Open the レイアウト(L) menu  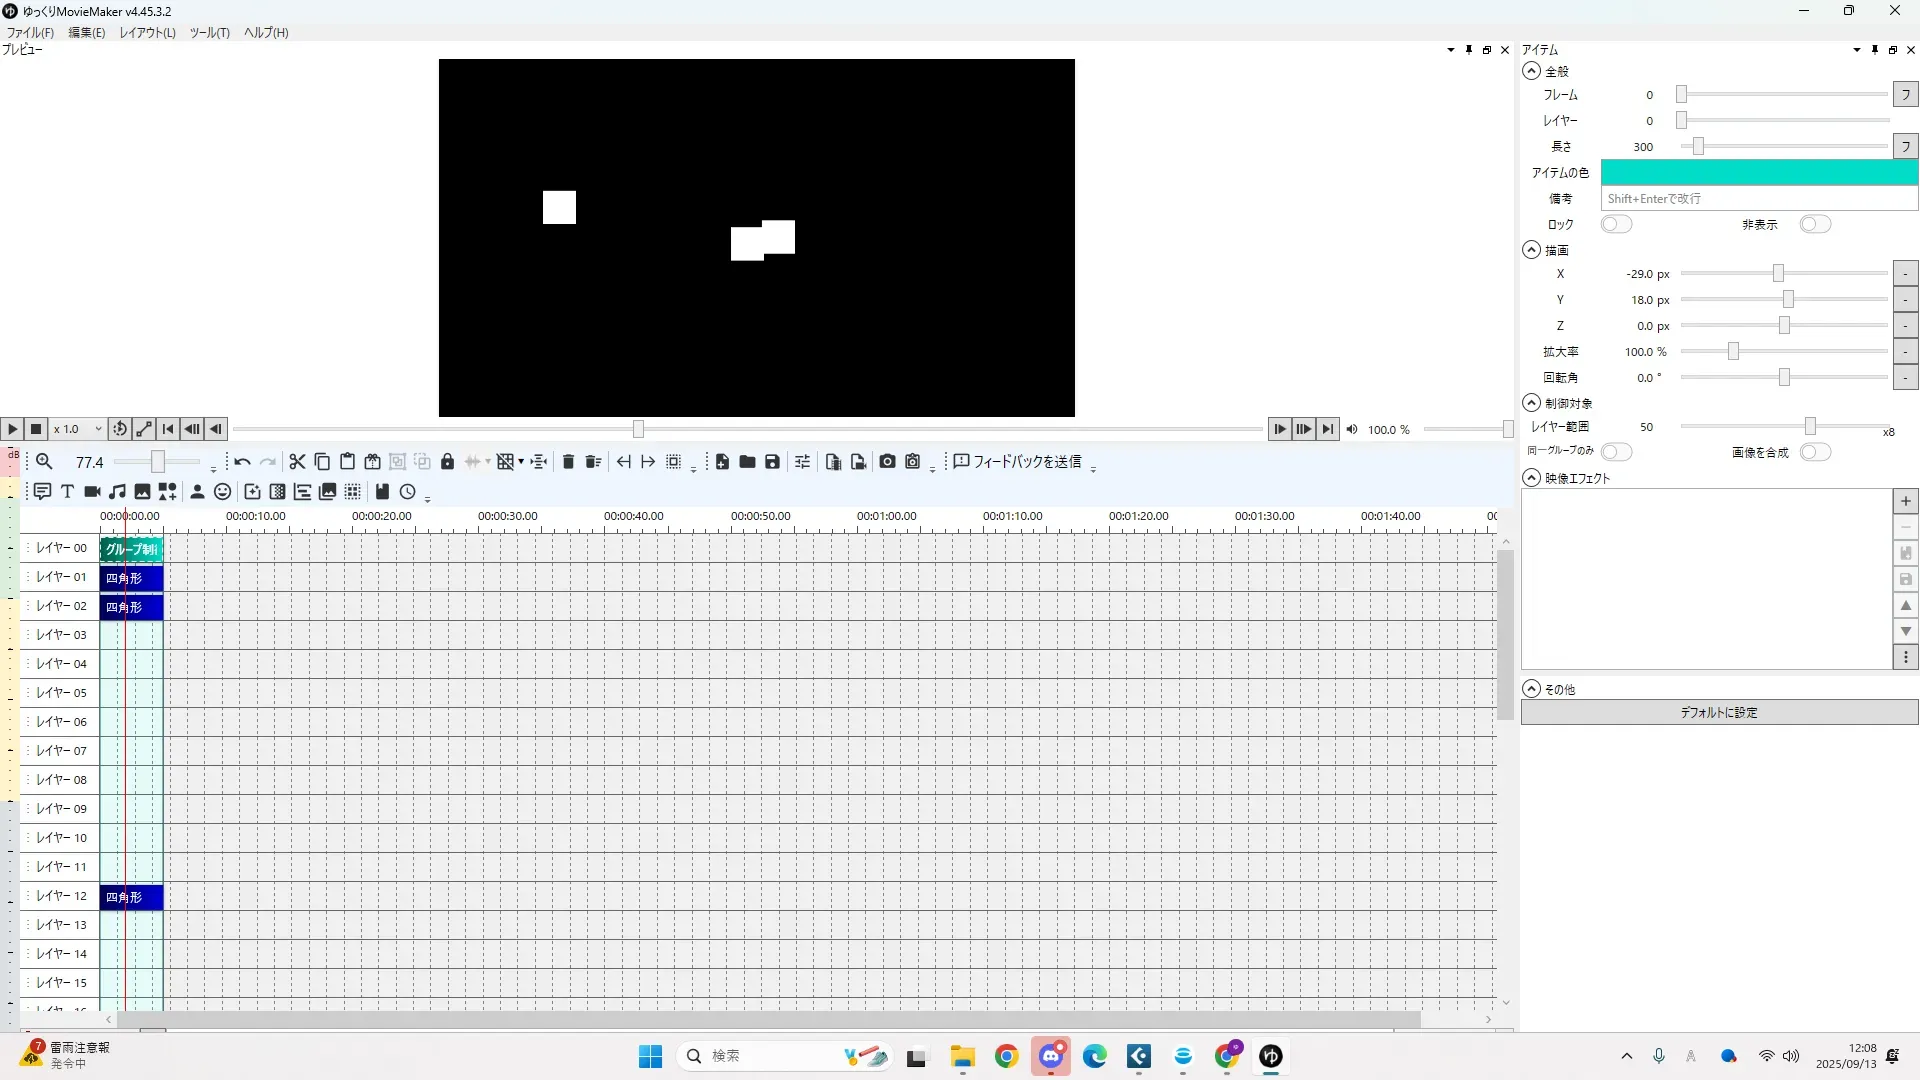coord(147,32)
